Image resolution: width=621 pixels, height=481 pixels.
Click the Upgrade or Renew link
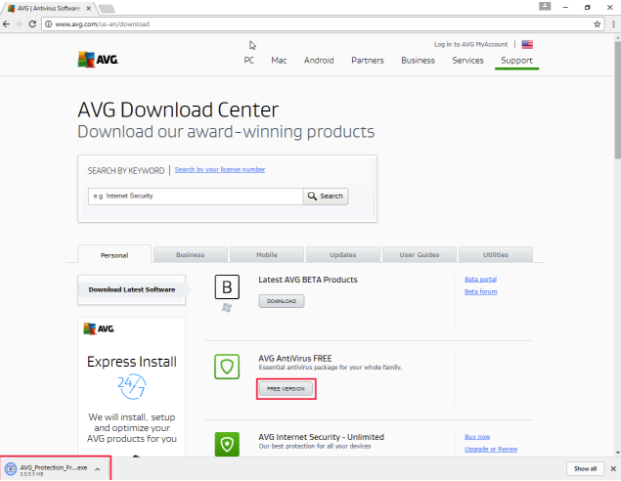pos(491,449)
